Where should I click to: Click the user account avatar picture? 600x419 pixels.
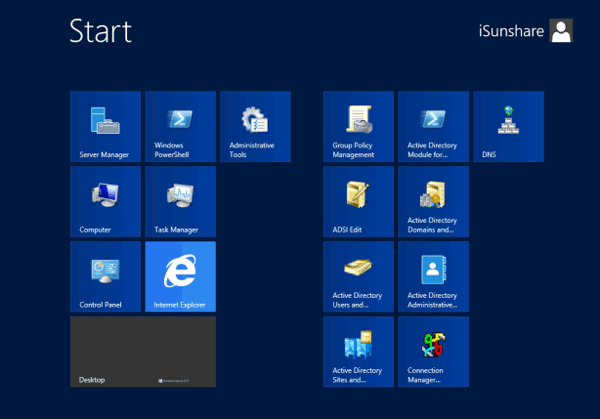(561, 31)
